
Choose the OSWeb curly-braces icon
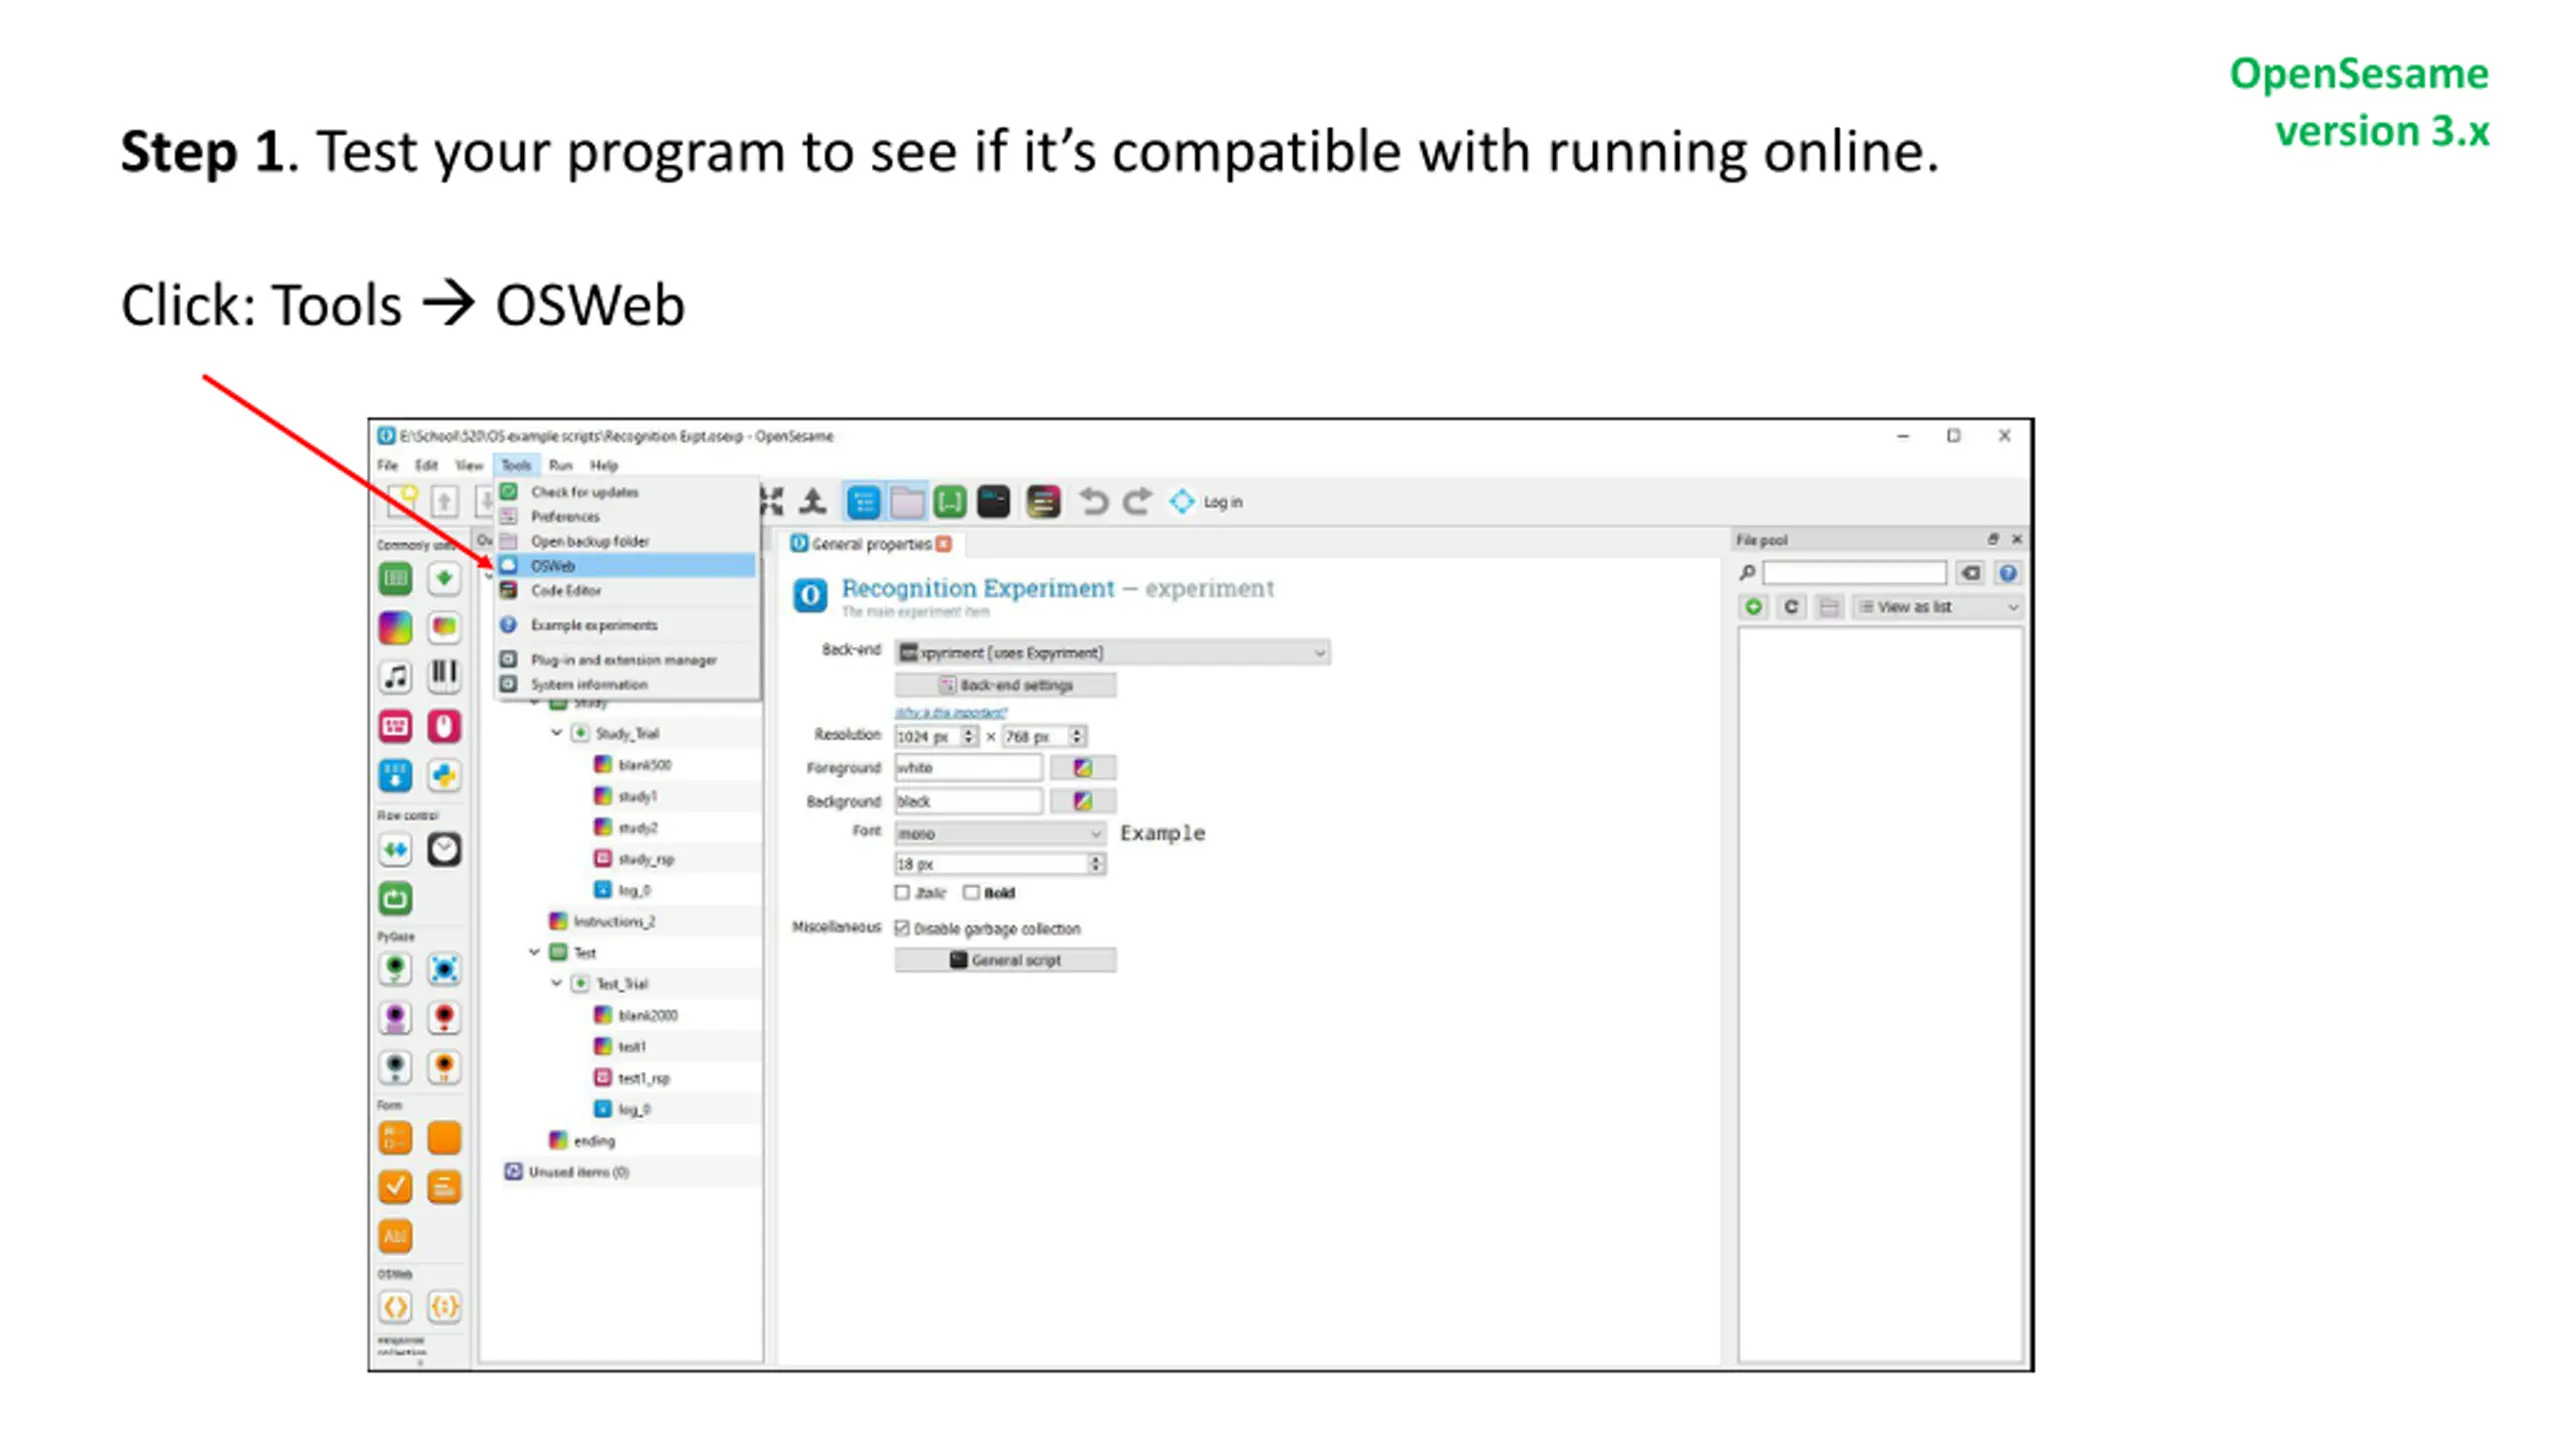click(x=444, y=1306)
